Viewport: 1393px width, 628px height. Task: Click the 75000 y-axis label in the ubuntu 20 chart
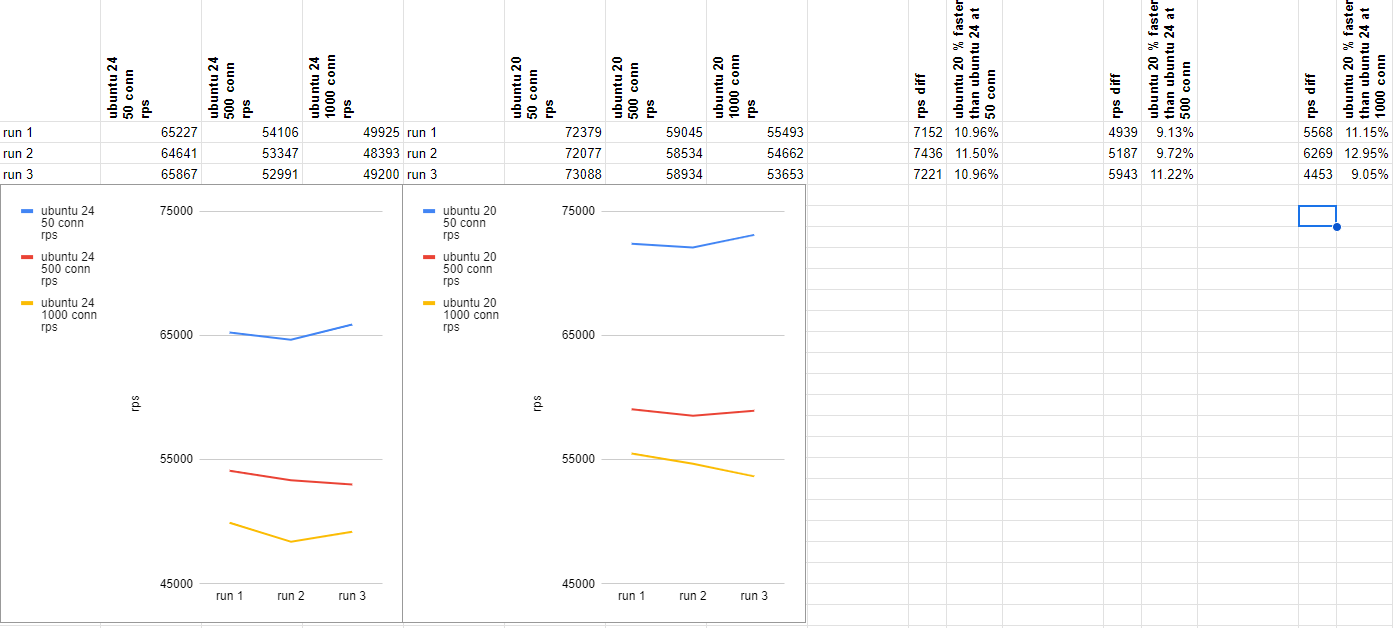pyautogui.click(x=578, y=211)
